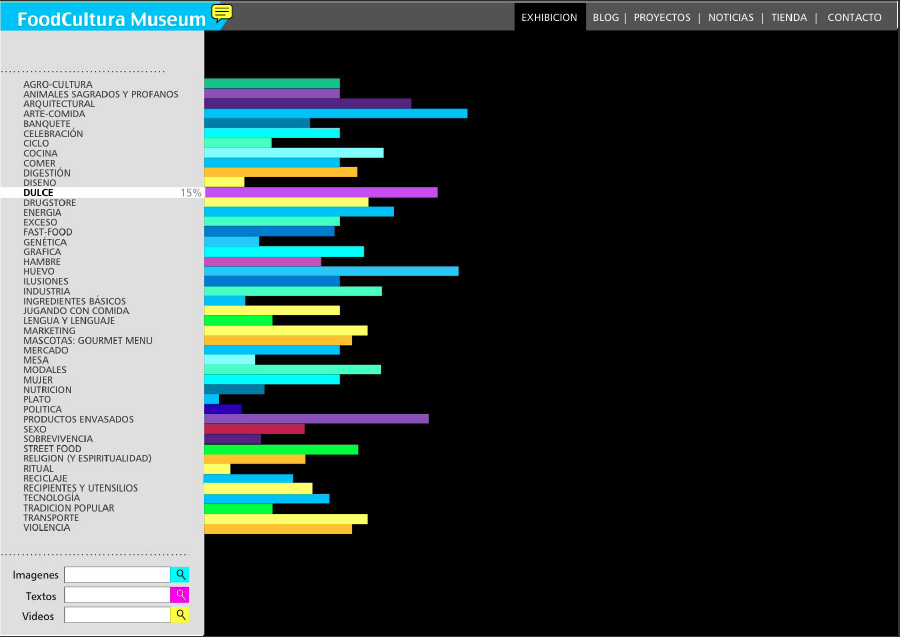Open the TIENDA link
The image size is (900, 637).
[x=788, y=17]
